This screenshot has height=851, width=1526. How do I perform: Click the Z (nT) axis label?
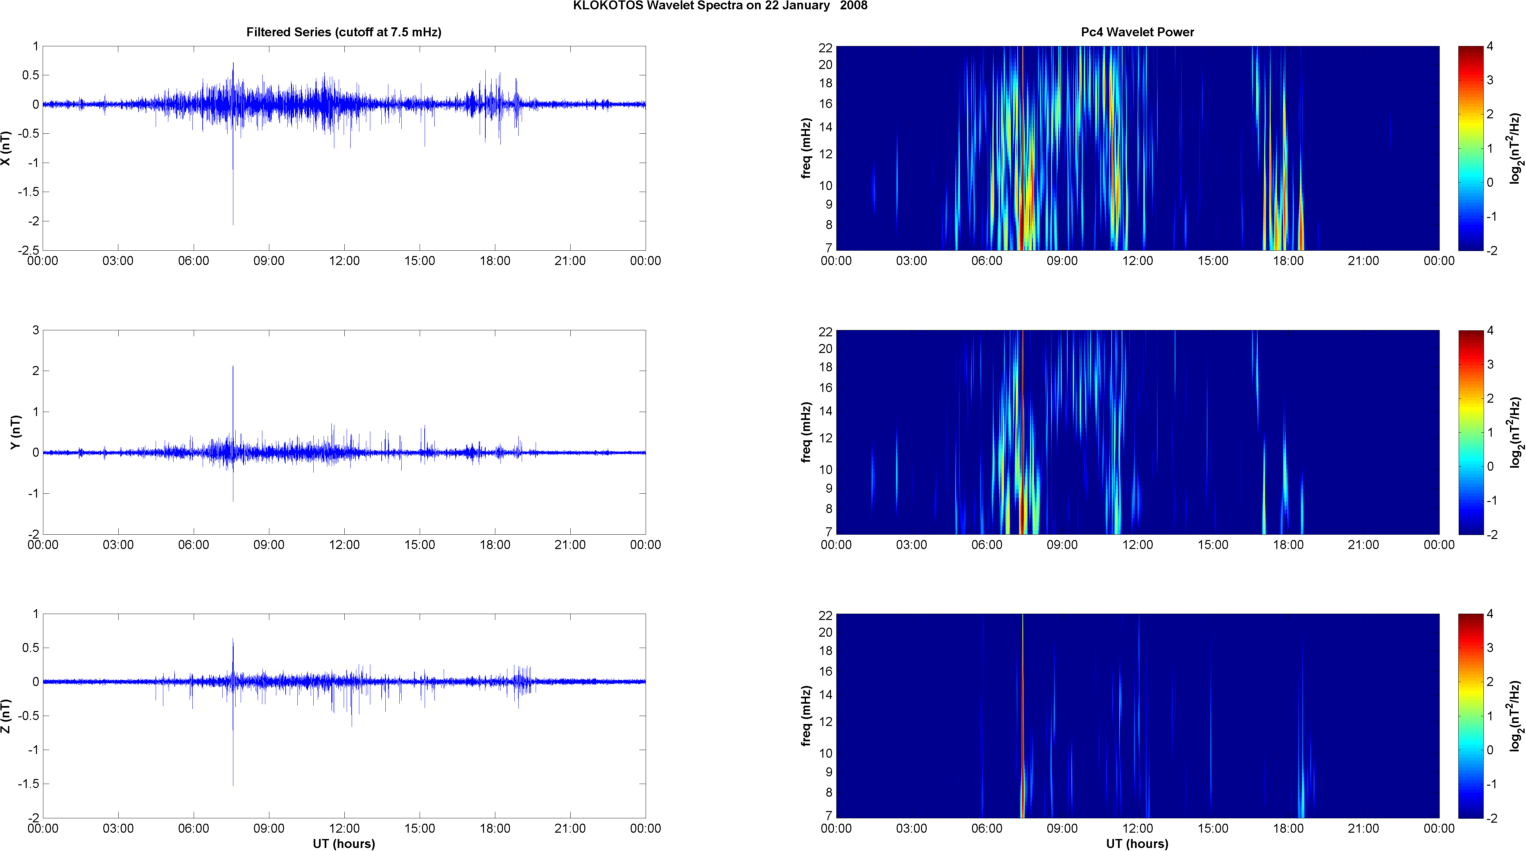(8, 716)
